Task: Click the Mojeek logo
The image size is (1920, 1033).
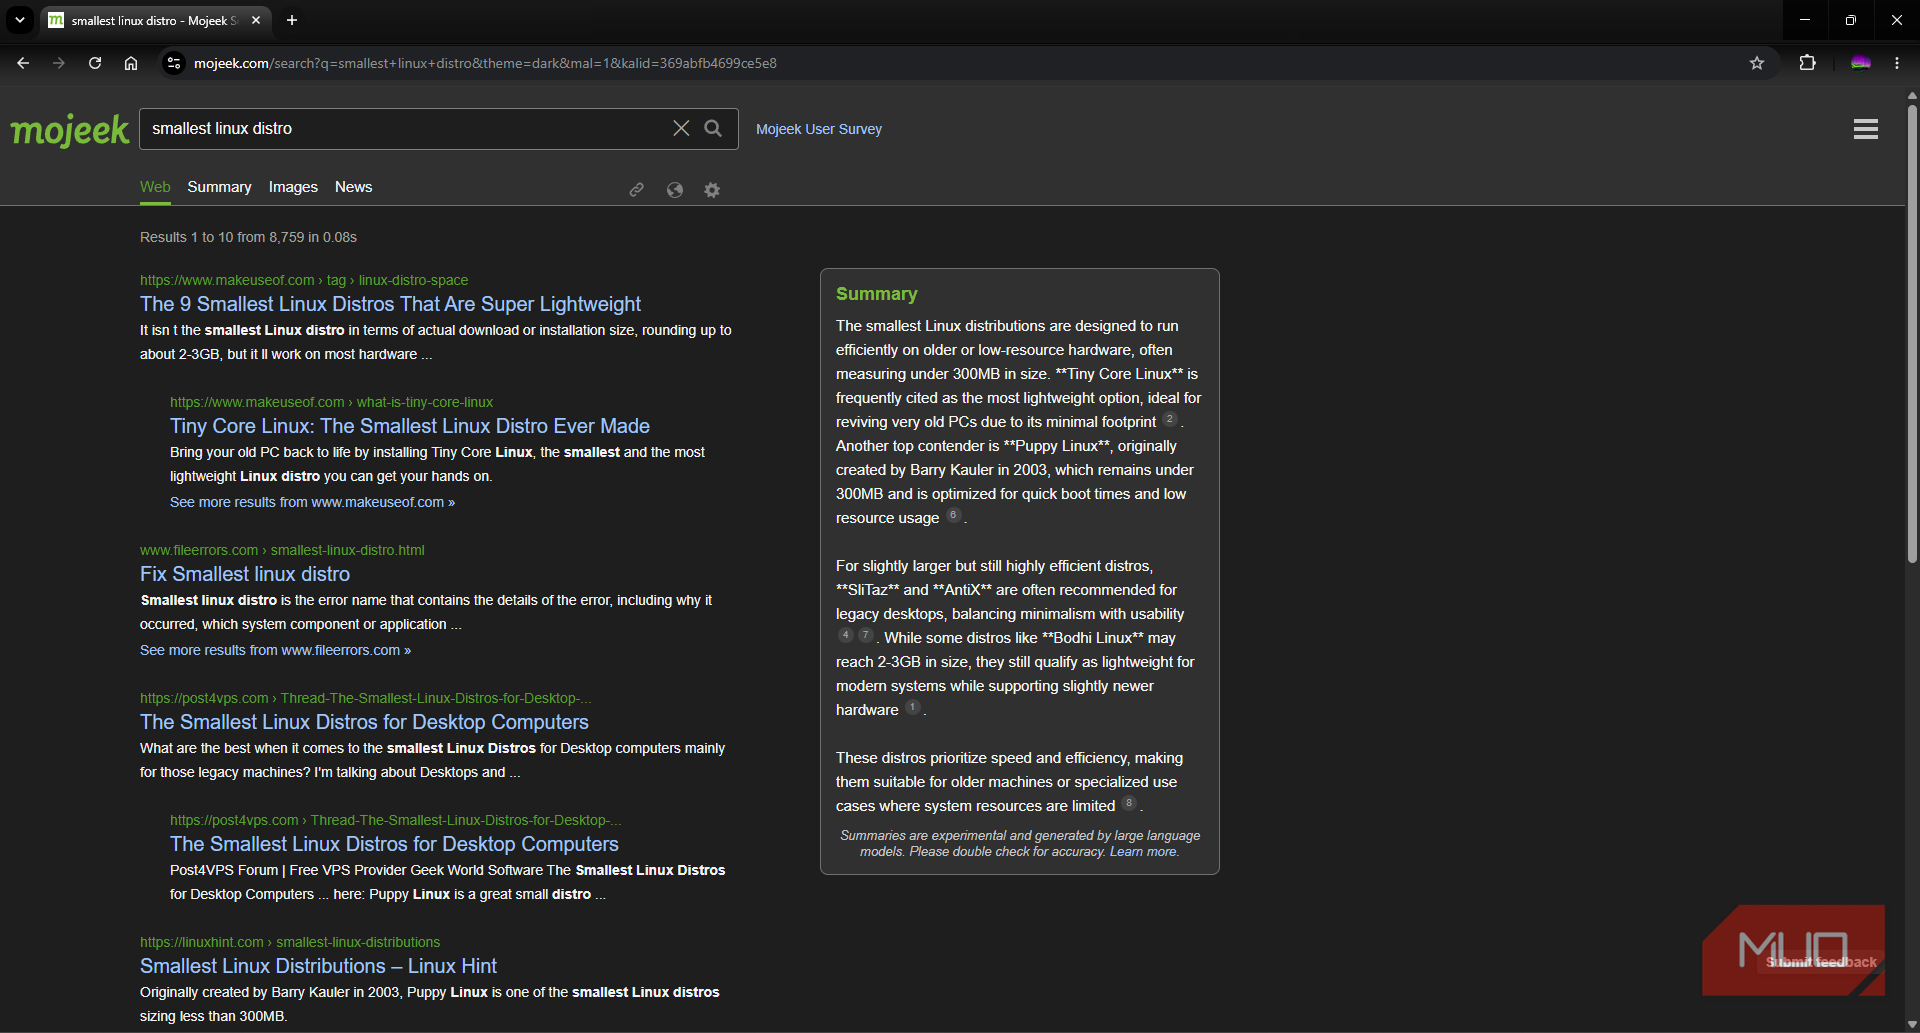Action: click(x=70, y=129)
